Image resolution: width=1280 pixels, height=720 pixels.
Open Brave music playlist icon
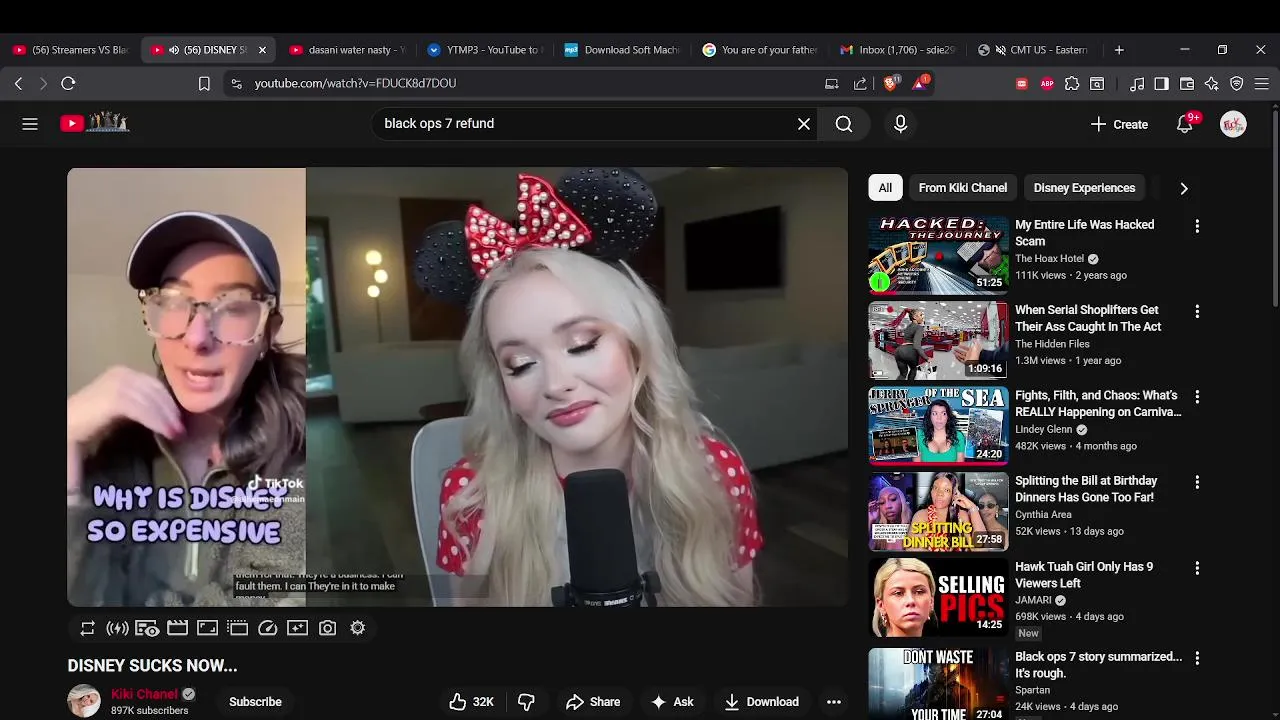pos(1137,84)
